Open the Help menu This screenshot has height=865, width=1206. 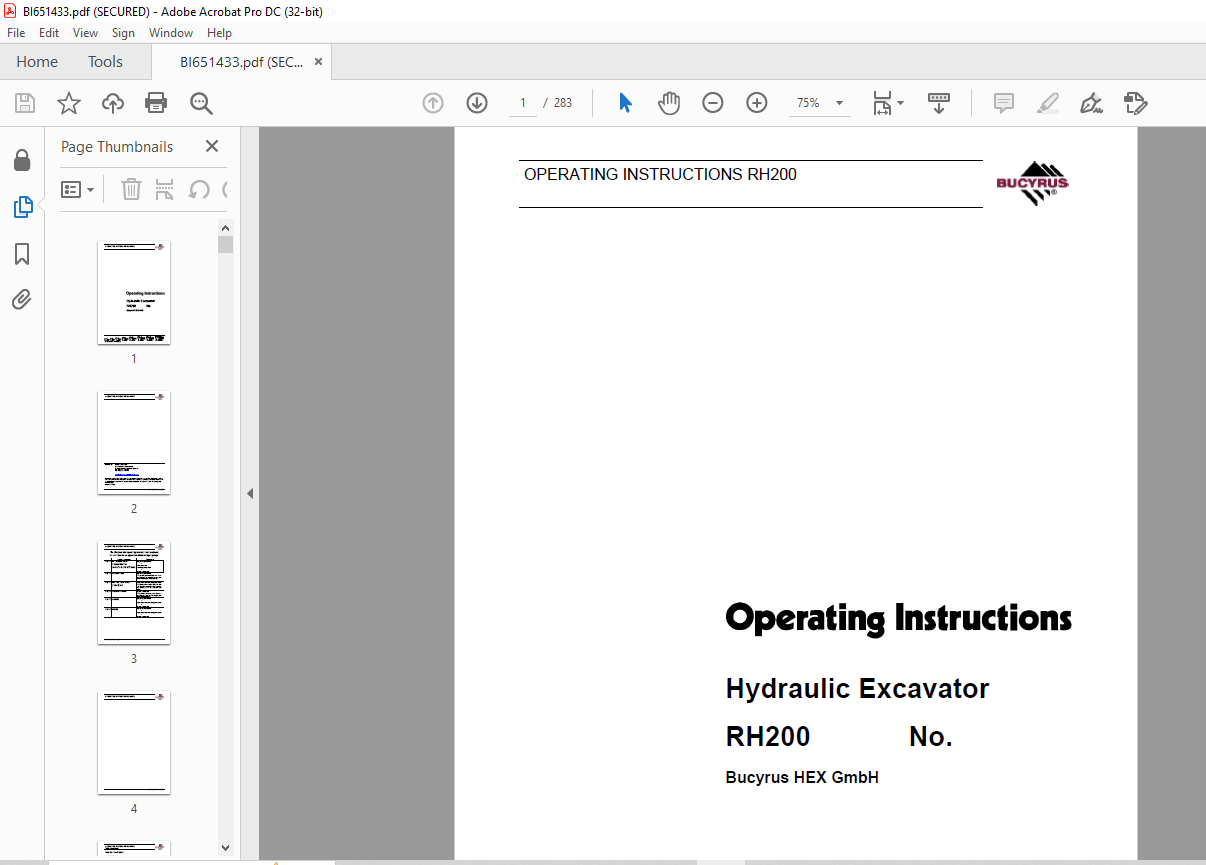coord(219,33)
